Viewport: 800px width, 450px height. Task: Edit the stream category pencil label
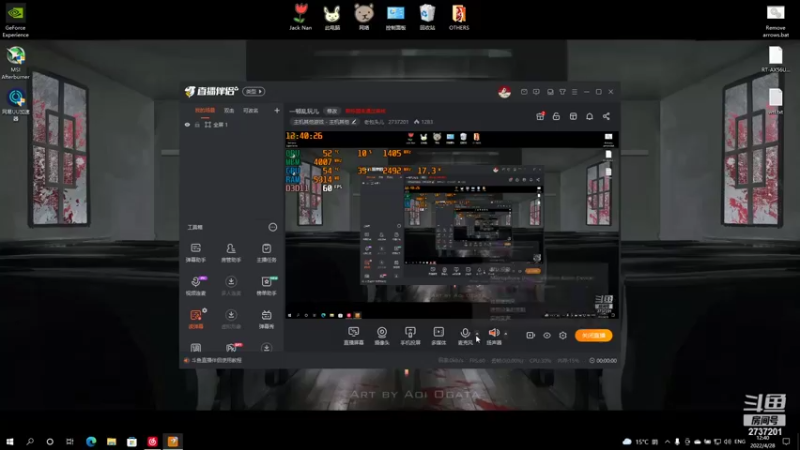(325, 122)
